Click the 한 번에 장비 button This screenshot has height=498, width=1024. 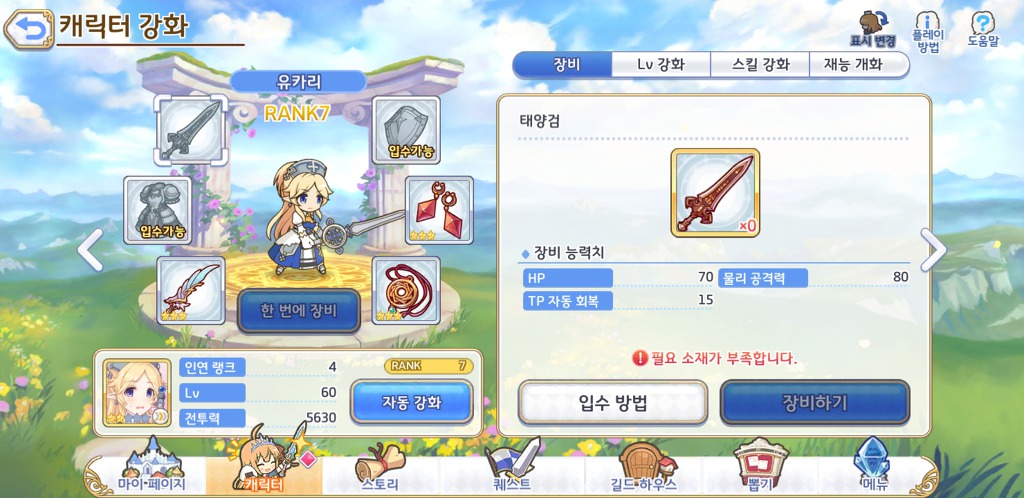click(x=298, y=311)
